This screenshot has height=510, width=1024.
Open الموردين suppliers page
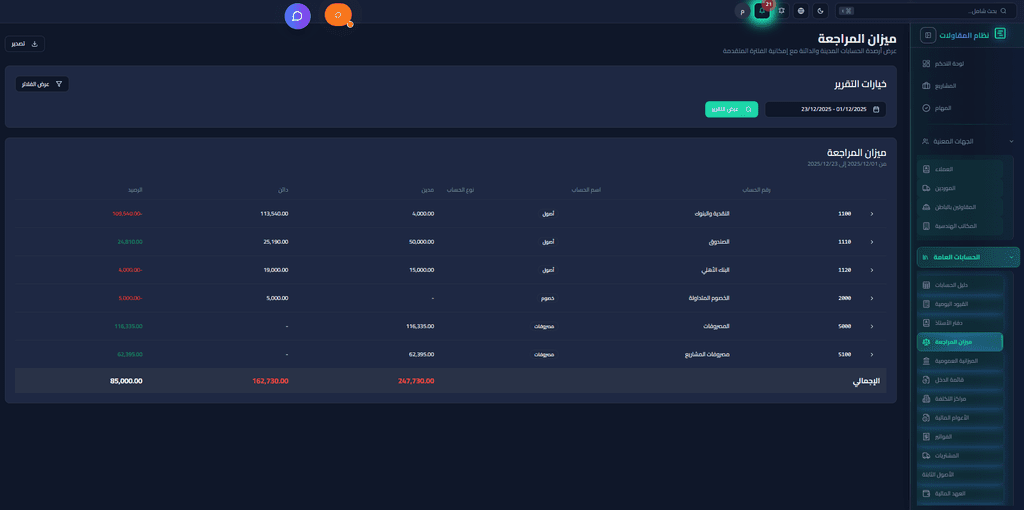[960, 189]
